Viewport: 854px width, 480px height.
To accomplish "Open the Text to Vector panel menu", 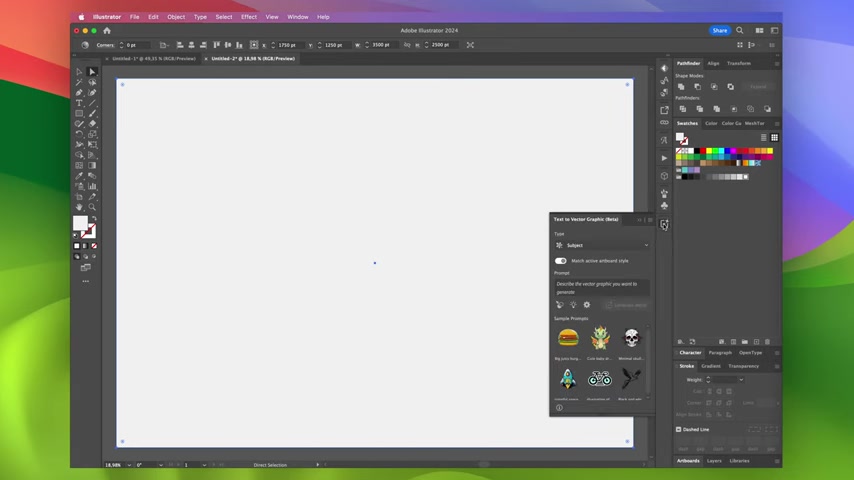I will click(650, 220).
